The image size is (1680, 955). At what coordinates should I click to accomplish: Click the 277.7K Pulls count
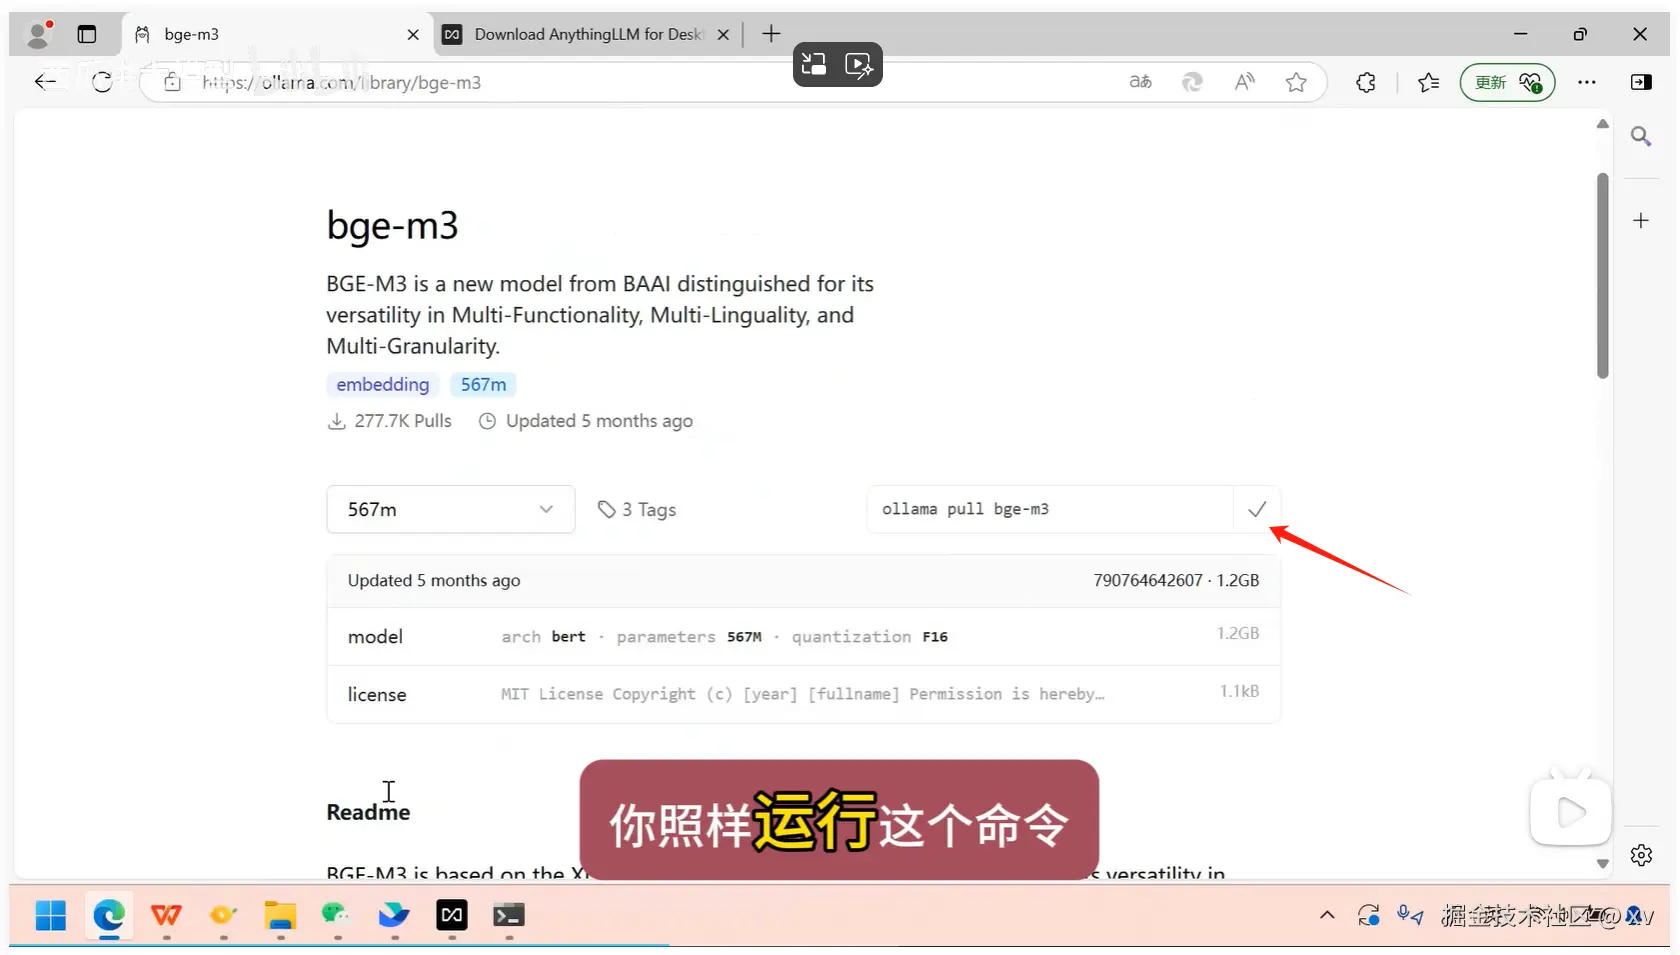pyautogui.click(x=390, y=421)
